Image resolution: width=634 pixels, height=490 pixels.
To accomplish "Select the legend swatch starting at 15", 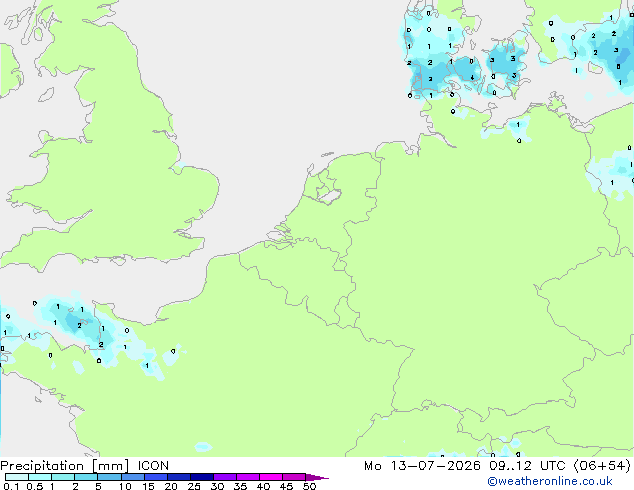I will [156, 477].
